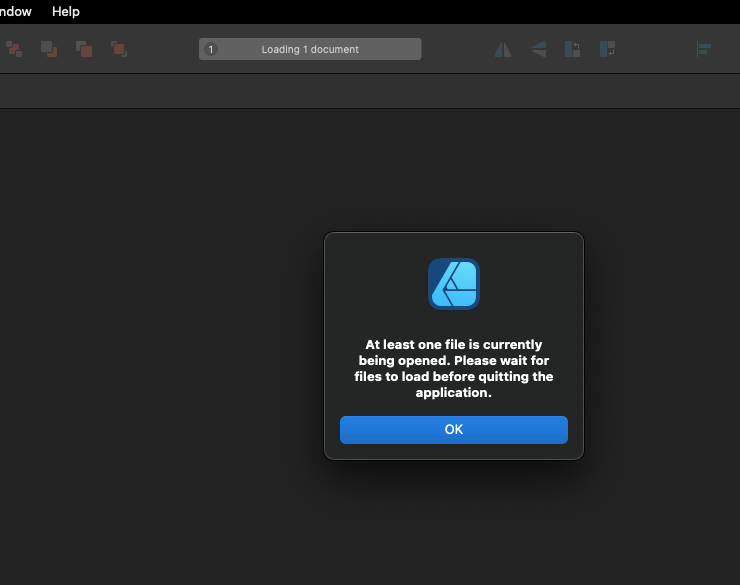This screenshot has width=740, height=585.
Task: Click the Move to Front icon with corner outlines
Action: tap(119, 49)
